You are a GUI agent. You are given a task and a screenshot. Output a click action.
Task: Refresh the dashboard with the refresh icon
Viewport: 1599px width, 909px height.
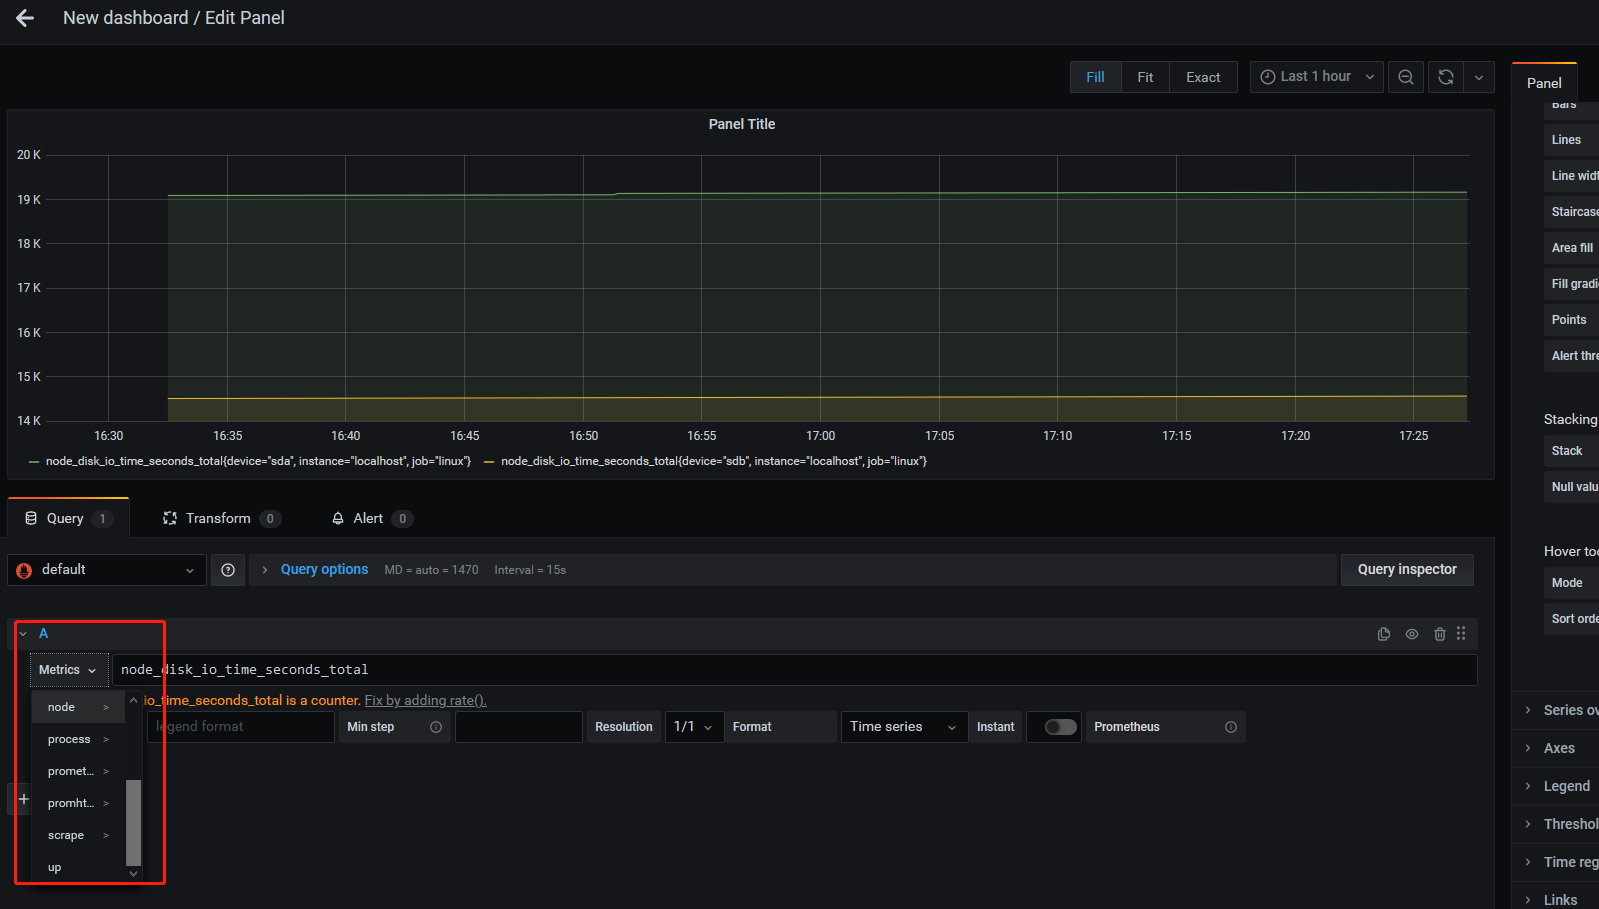[1446, 77]
